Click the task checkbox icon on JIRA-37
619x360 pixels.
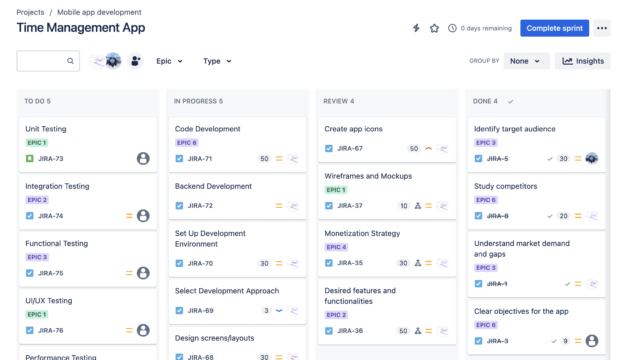point(329,206)
